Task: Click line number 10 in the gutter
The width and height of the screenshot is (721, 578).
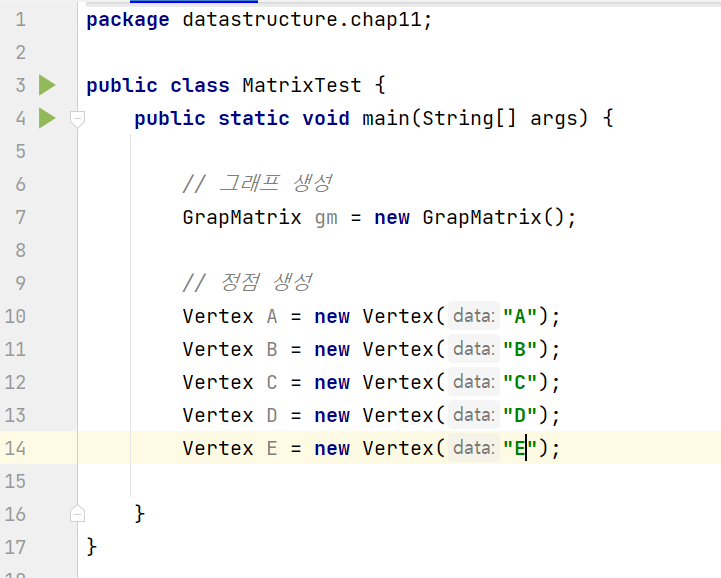Action: click(x=15, y=316)
